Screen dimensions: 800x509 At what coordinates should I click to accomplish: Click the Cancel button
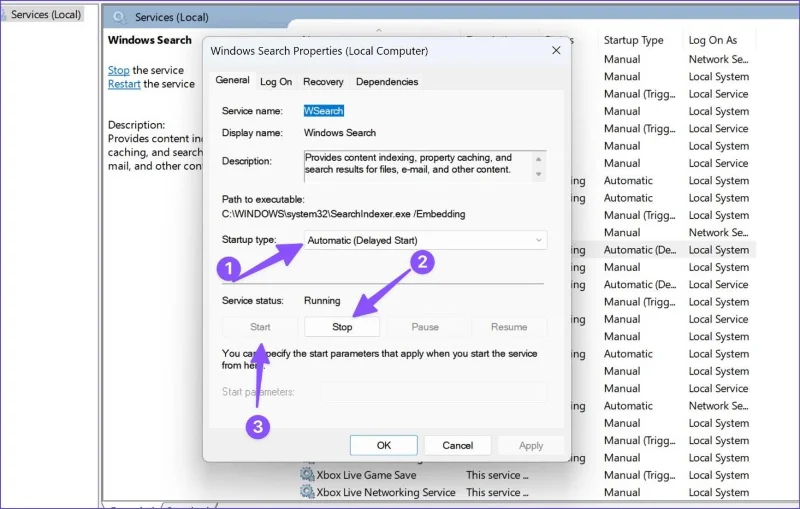458,445
